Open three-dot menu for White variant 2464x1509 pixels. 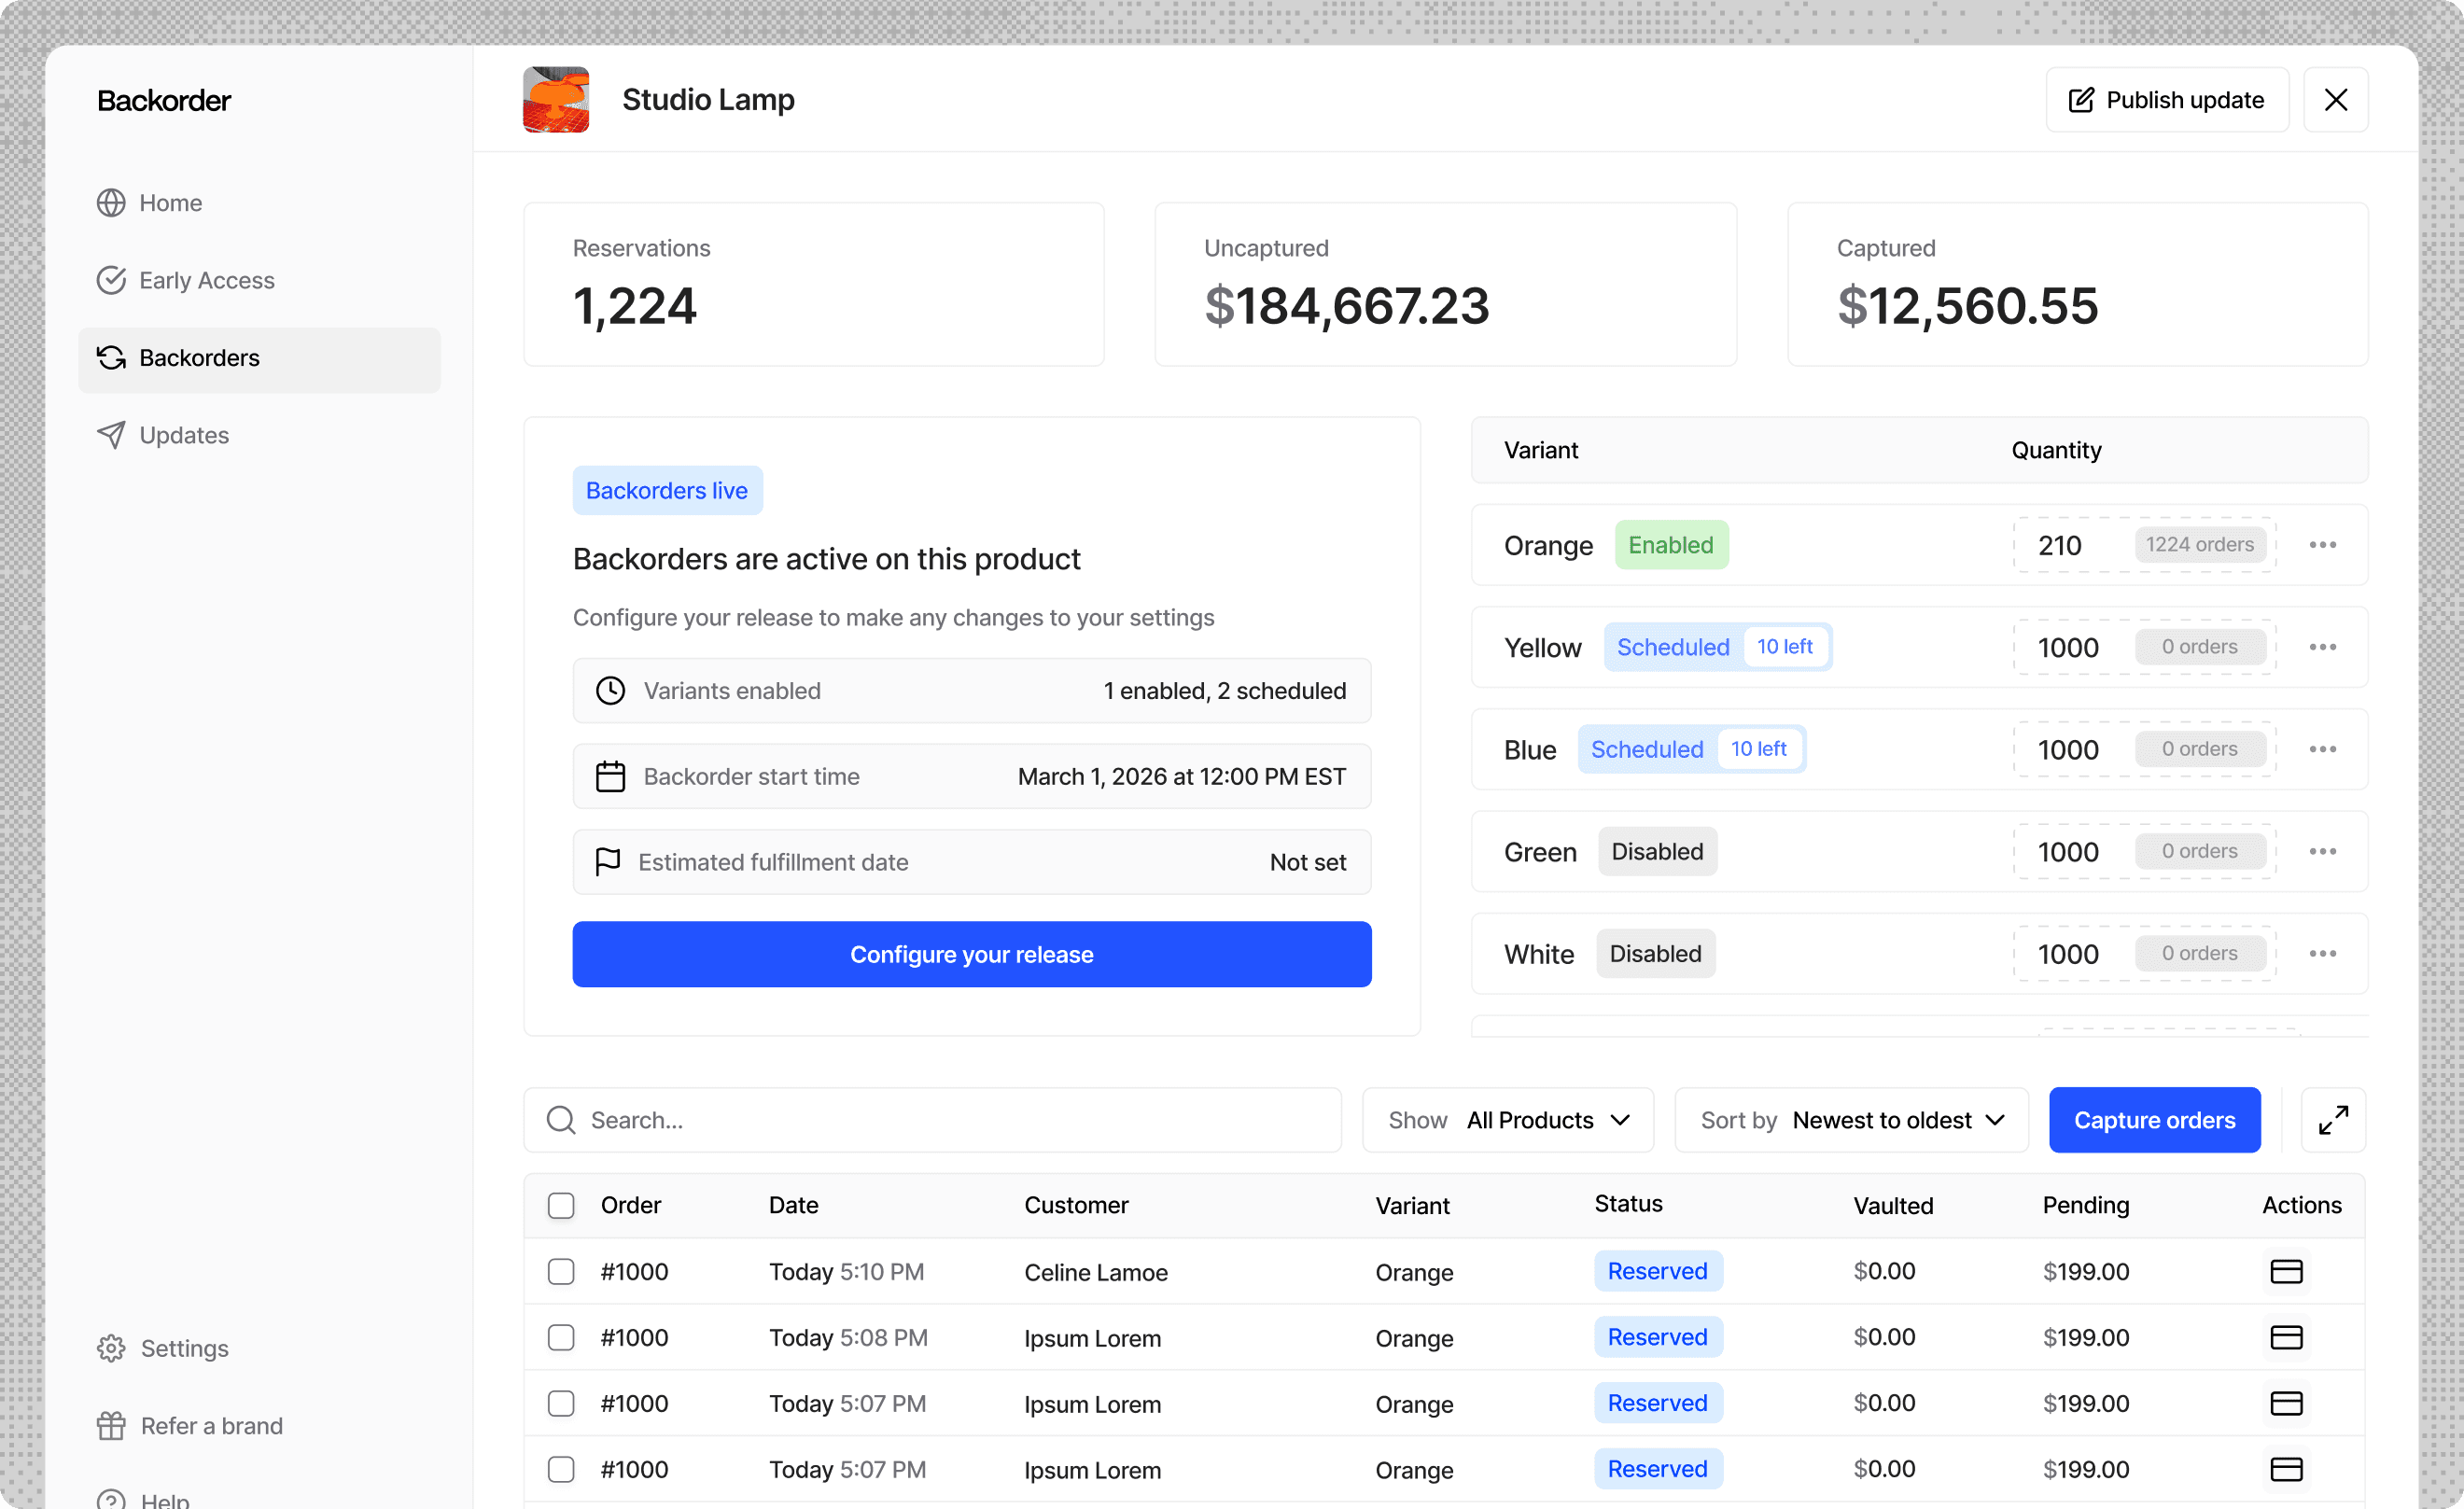[x=2322, y=953]
